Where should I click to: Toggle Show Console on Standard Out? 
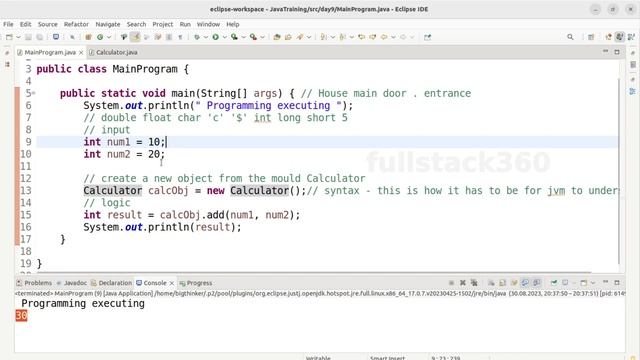pyautogui.click(x=525, y=283)
